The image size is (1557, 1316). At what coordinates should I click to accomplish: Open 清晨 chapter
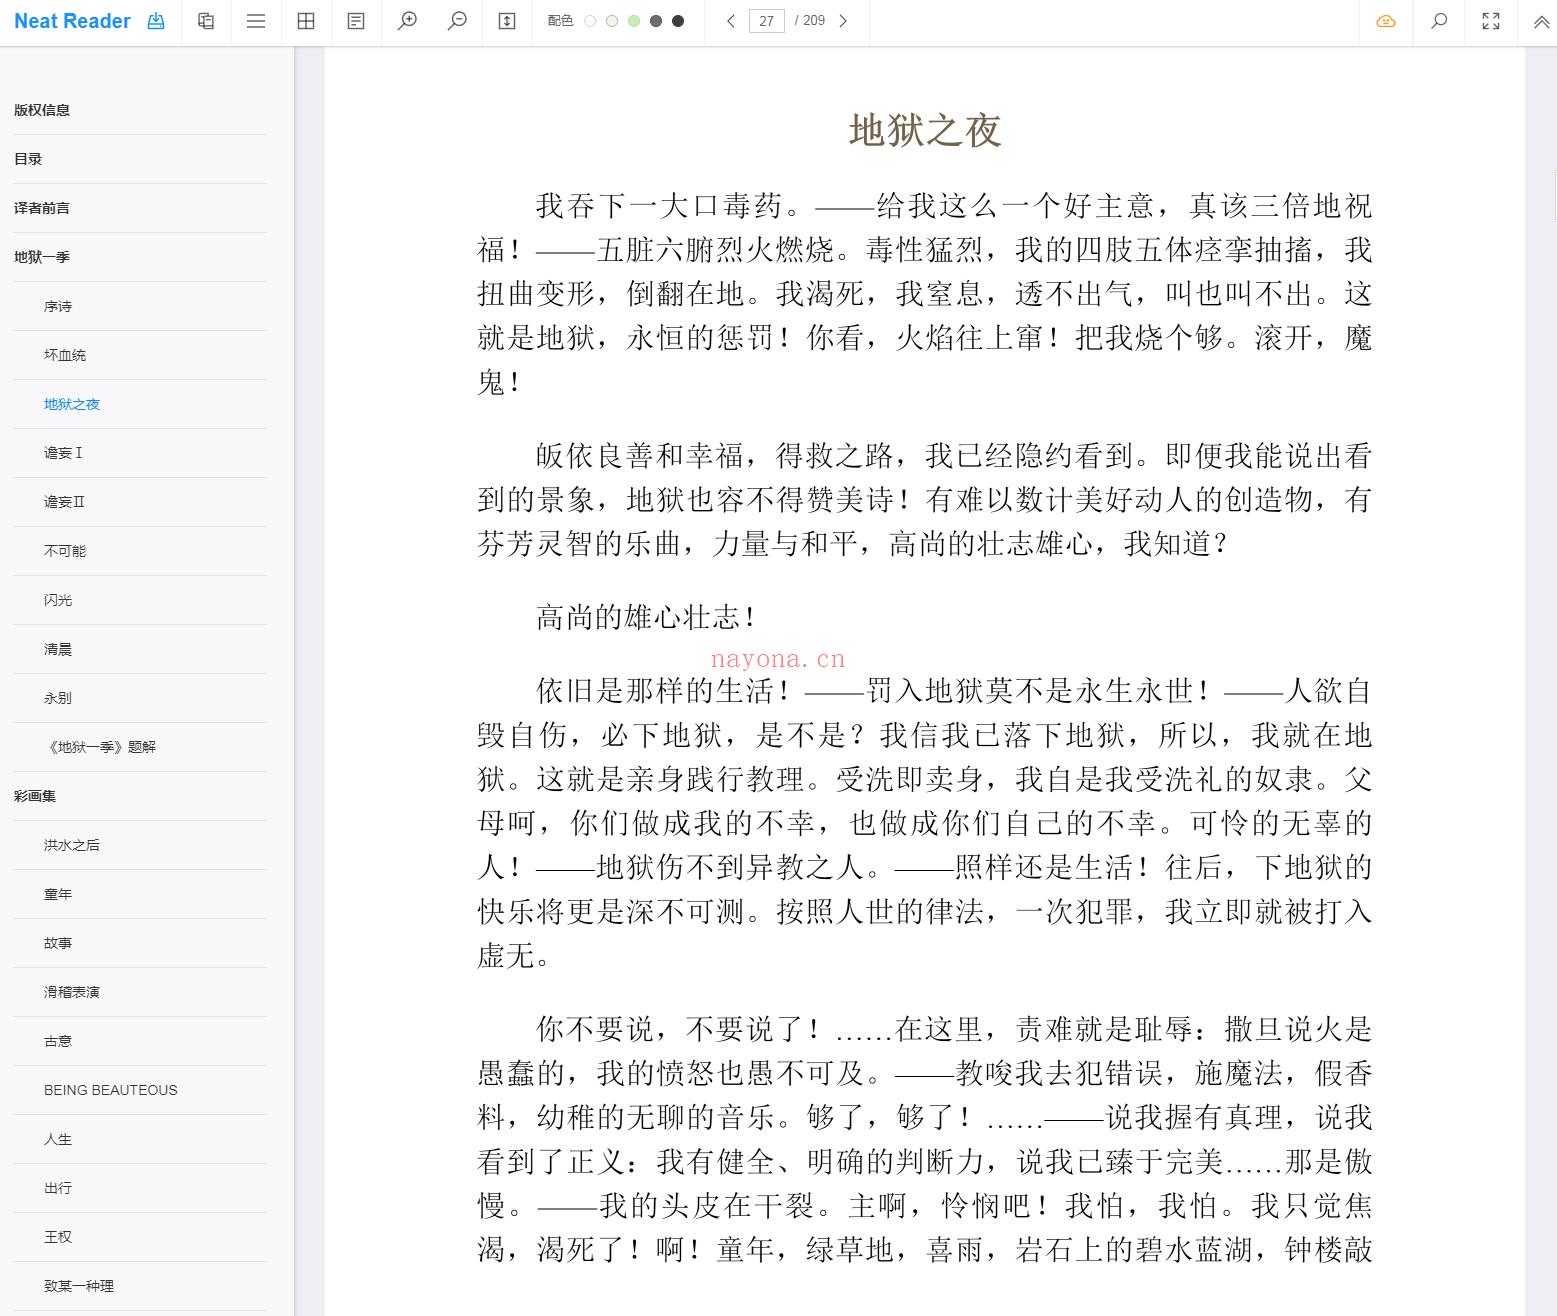[x=58, y=649]
